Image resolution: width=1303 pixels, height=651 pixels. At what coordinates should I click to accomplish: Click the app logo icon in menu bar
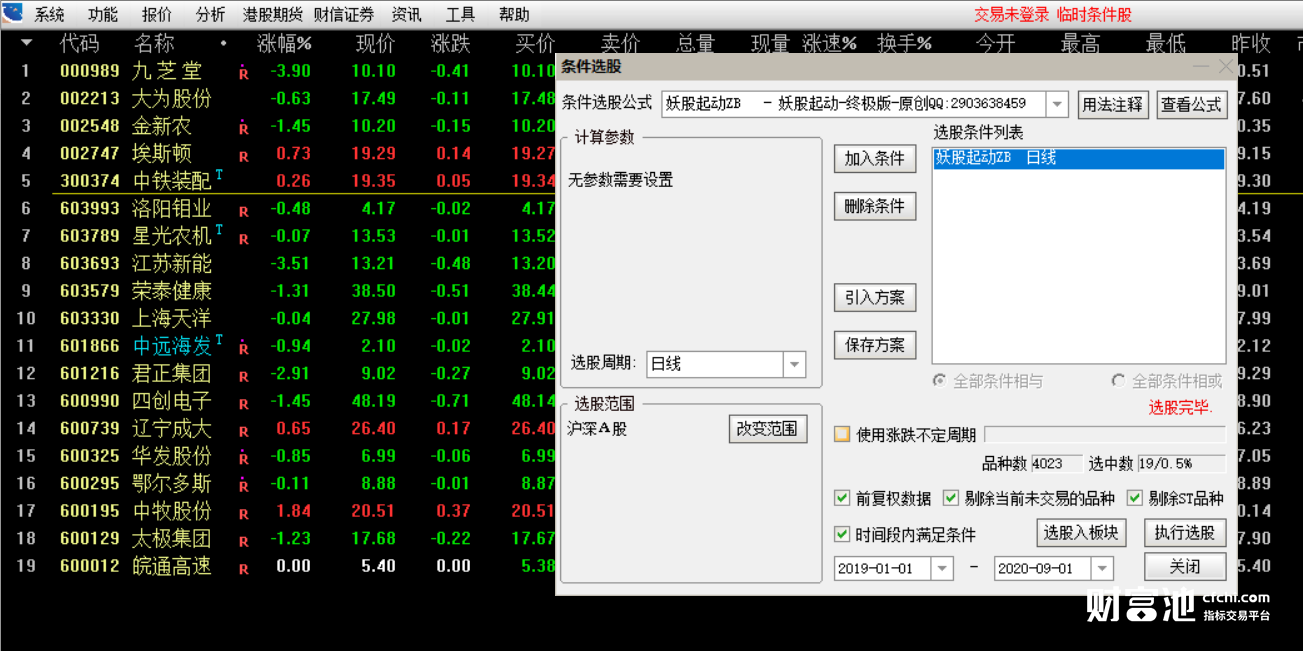click(x=12, y=14)
